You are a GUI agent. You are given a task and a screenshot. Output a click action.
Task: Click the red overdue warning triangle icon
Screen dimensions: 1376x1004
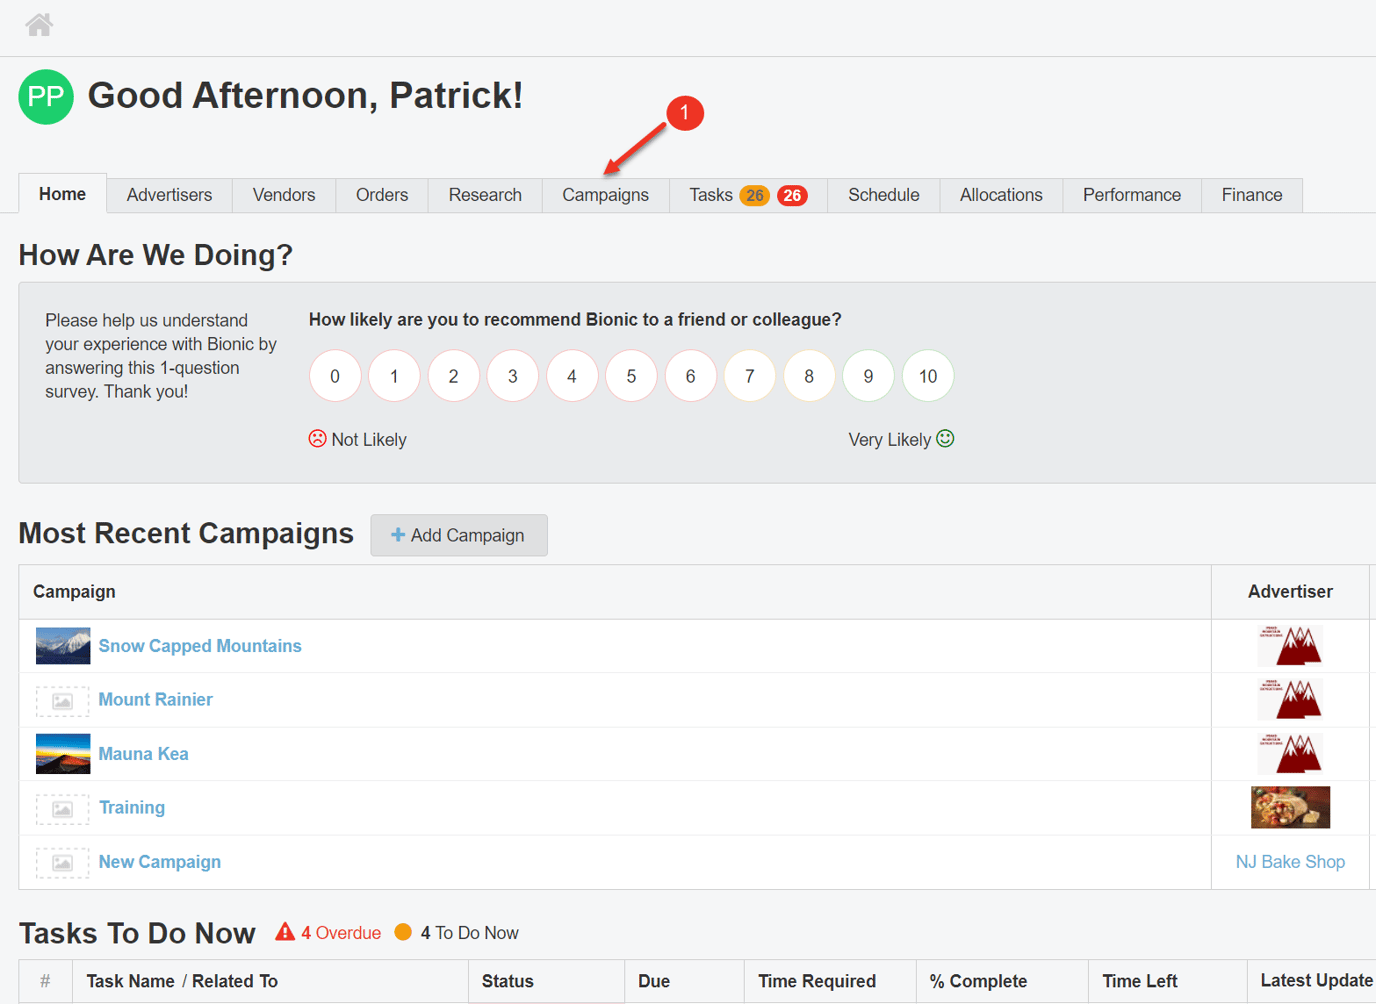(286, 931)
